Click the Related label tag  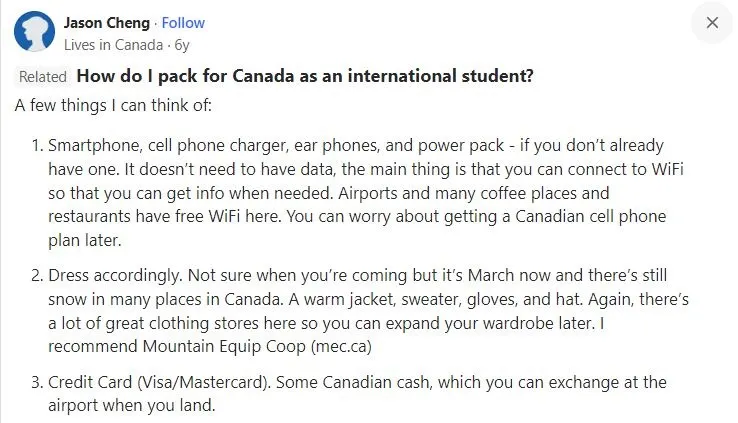43,76
